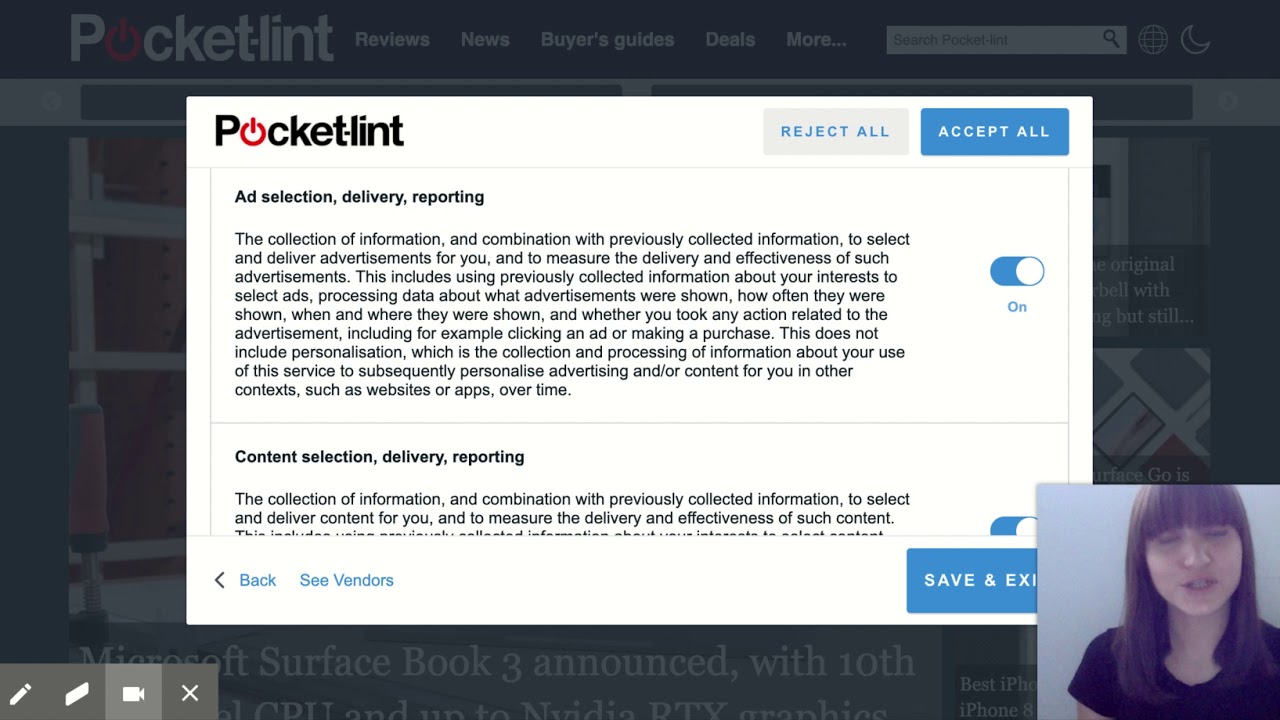The height and width of the screenshot is (720, 1280).
Task: Open the See Vendors link
Action: (x=346, y=580)
